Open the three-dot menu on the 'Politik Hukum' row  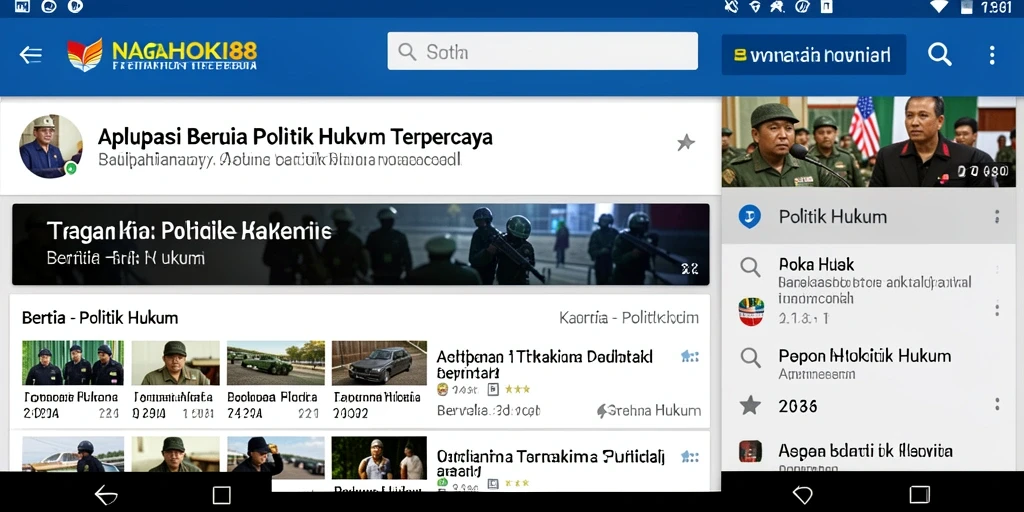pos(997,216)
